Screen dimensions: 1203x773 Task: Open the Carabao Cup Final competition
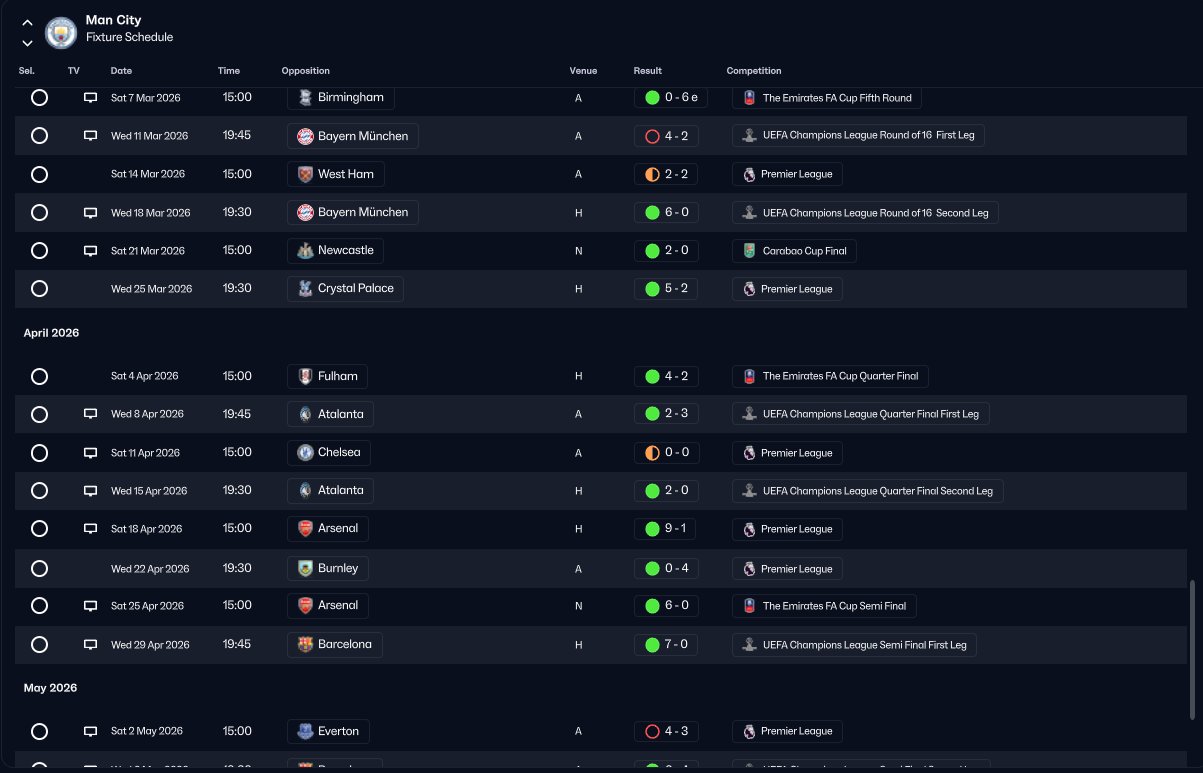click(x=794, y=251)
